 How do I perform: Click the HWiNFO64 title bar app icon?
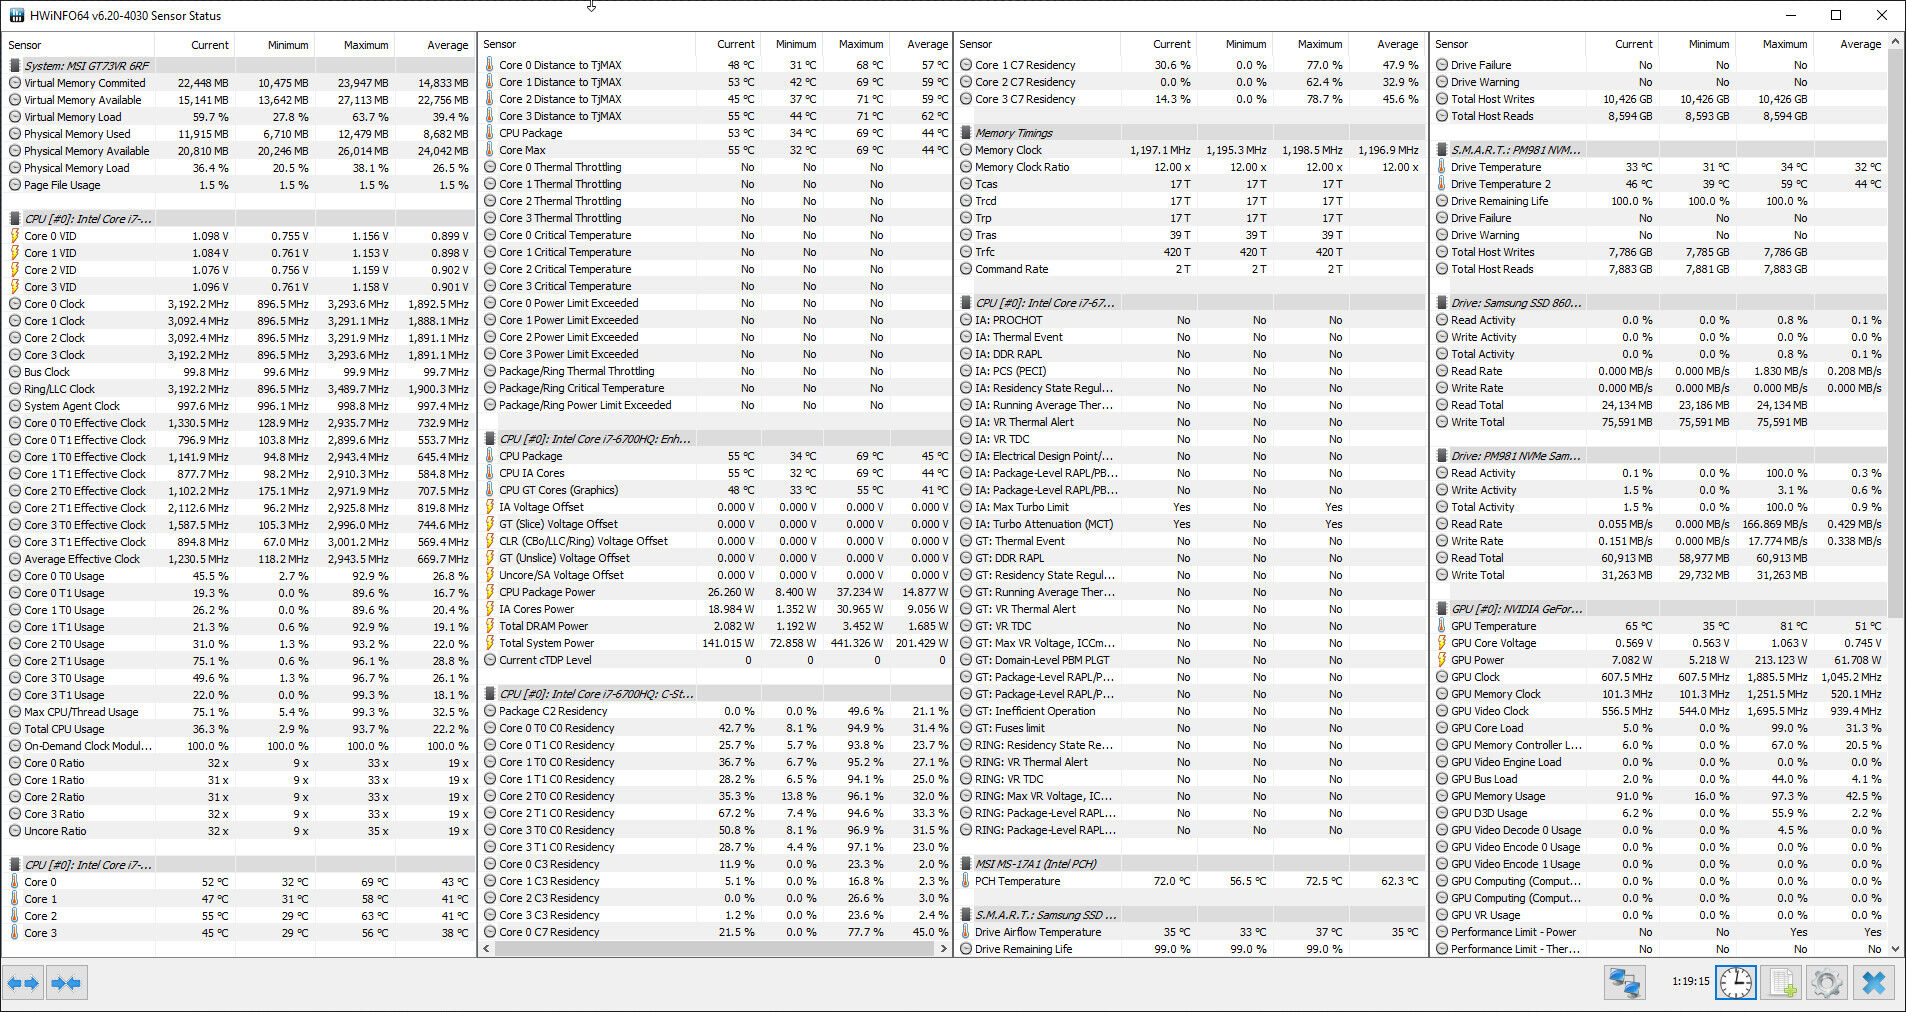coord(17,15)
